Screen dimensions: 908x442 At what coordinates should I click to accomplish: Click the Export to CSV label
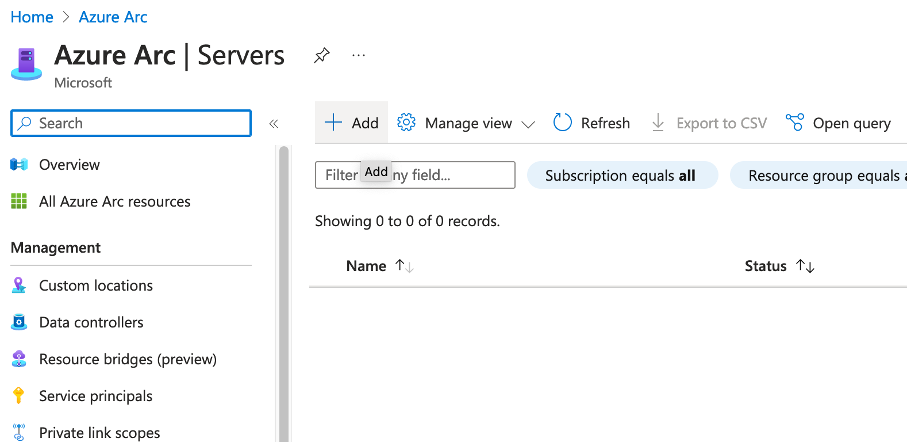point(722,123)
